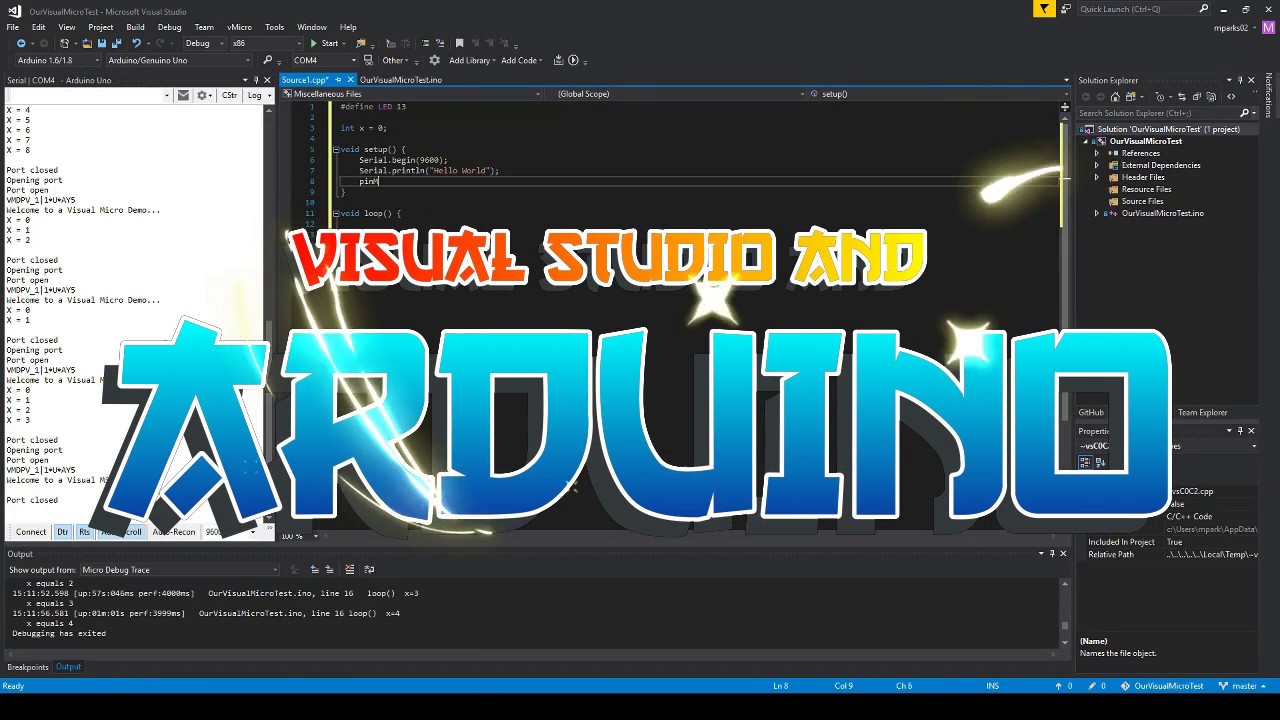Expand the External Dependencies node
Viewport: 1280px width, 720px height.
pyautogui.click(x=1097, y=165)
